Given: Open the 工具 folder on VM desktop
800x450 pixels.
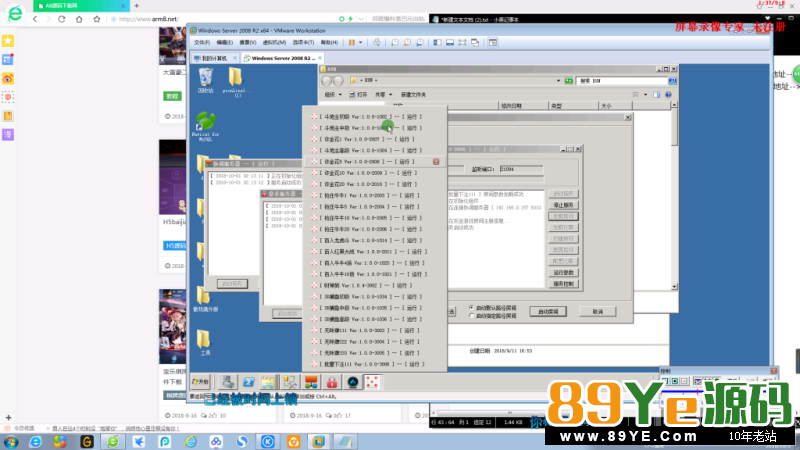Looking at the screenshot, I should click(205, 342).
